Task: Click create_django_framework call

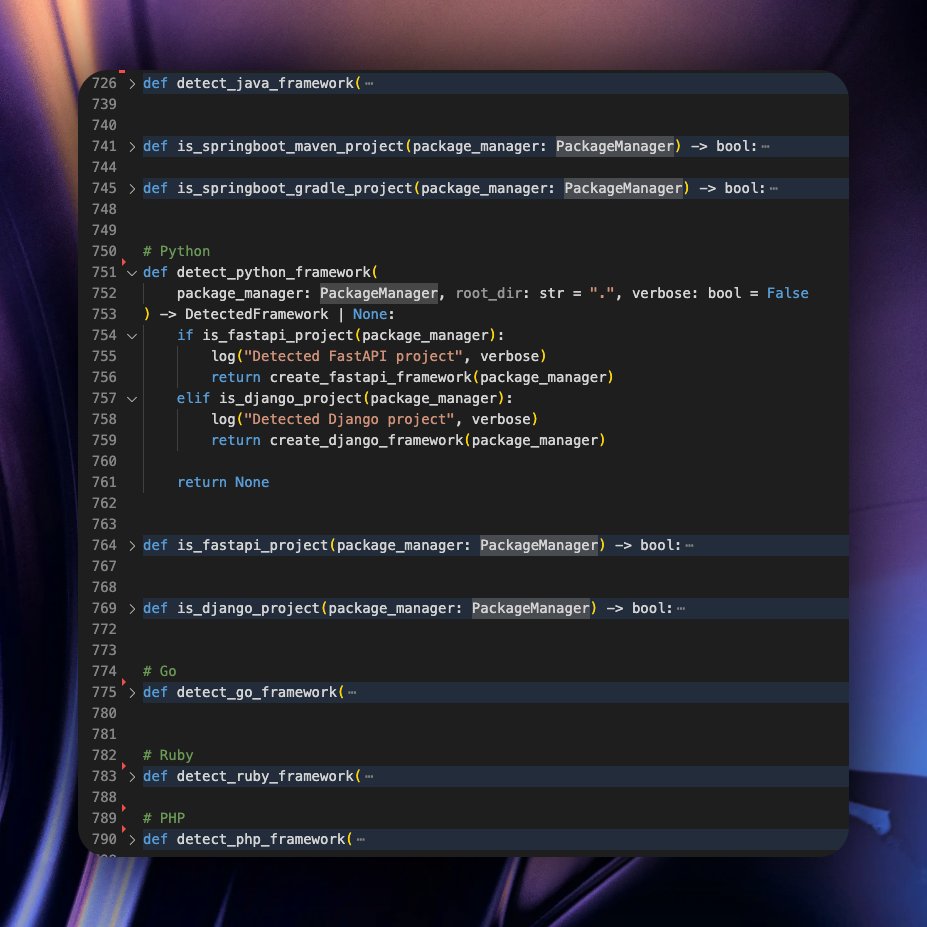Action: point(367,440)
